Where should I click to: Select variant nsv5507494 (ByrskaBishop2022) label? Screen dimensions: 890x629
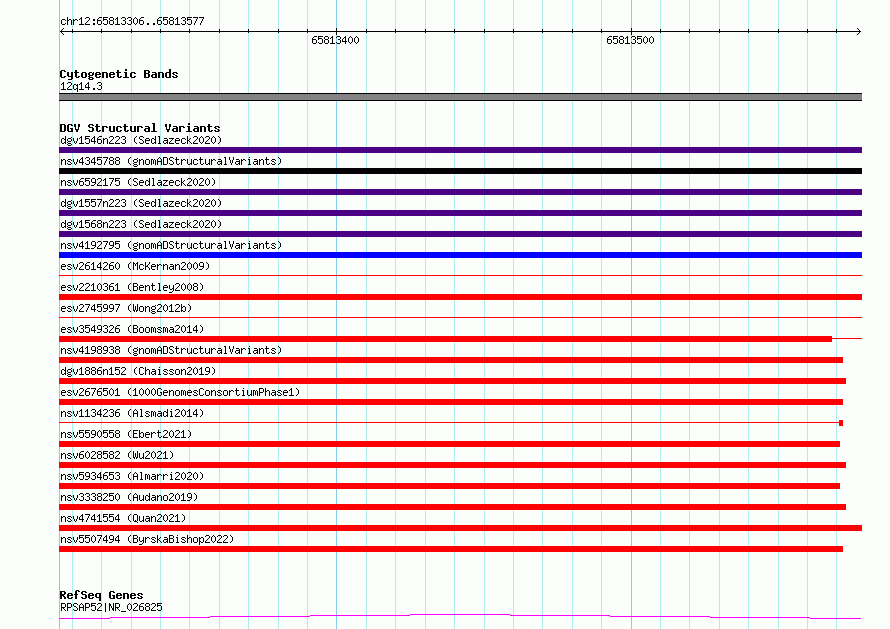(147, 539)
